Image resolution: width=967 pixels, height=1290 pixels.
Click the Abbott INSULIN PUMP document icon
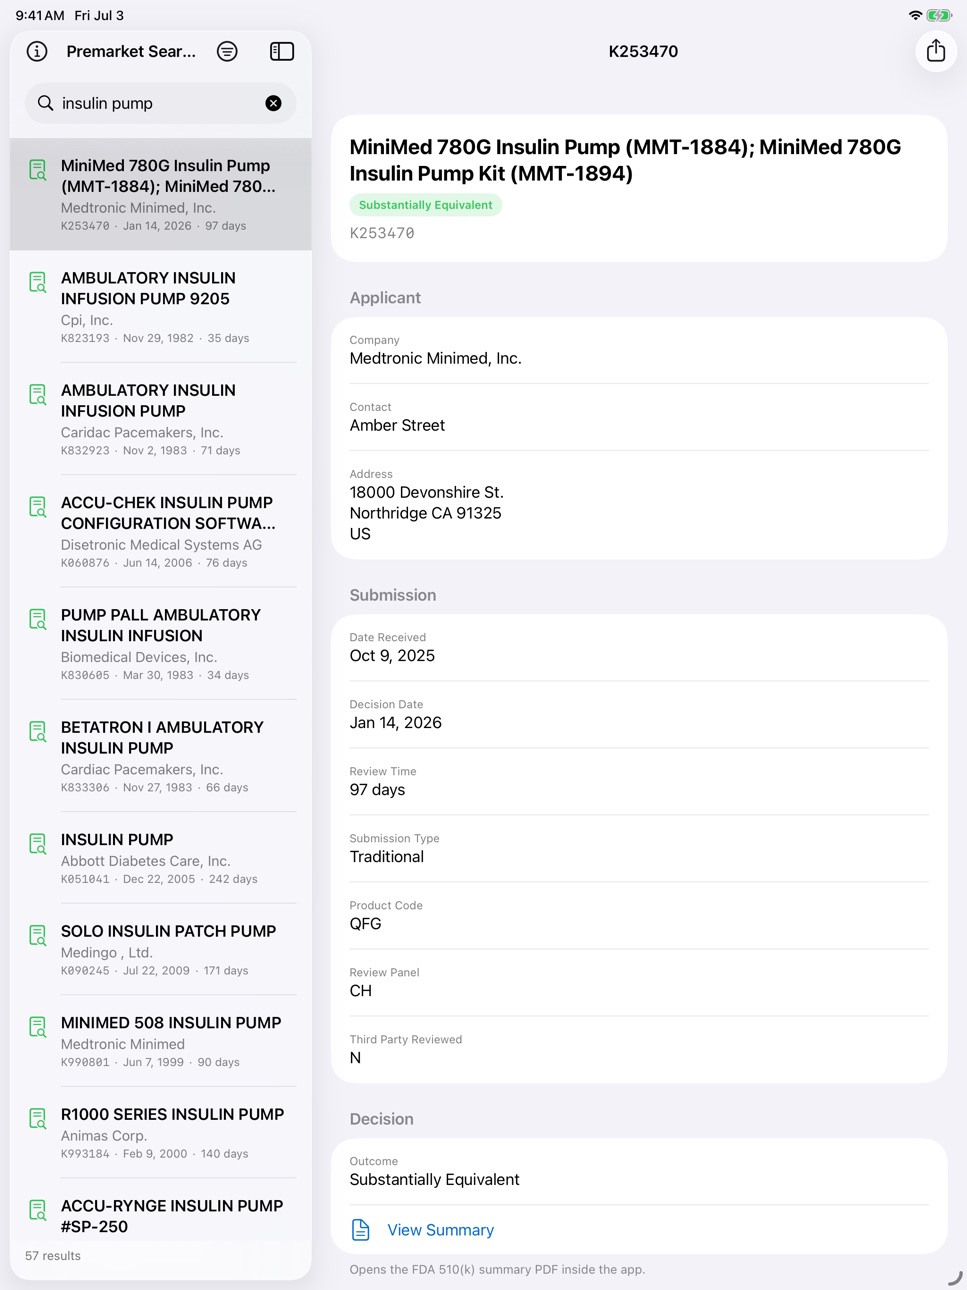[x=38, y=843]
